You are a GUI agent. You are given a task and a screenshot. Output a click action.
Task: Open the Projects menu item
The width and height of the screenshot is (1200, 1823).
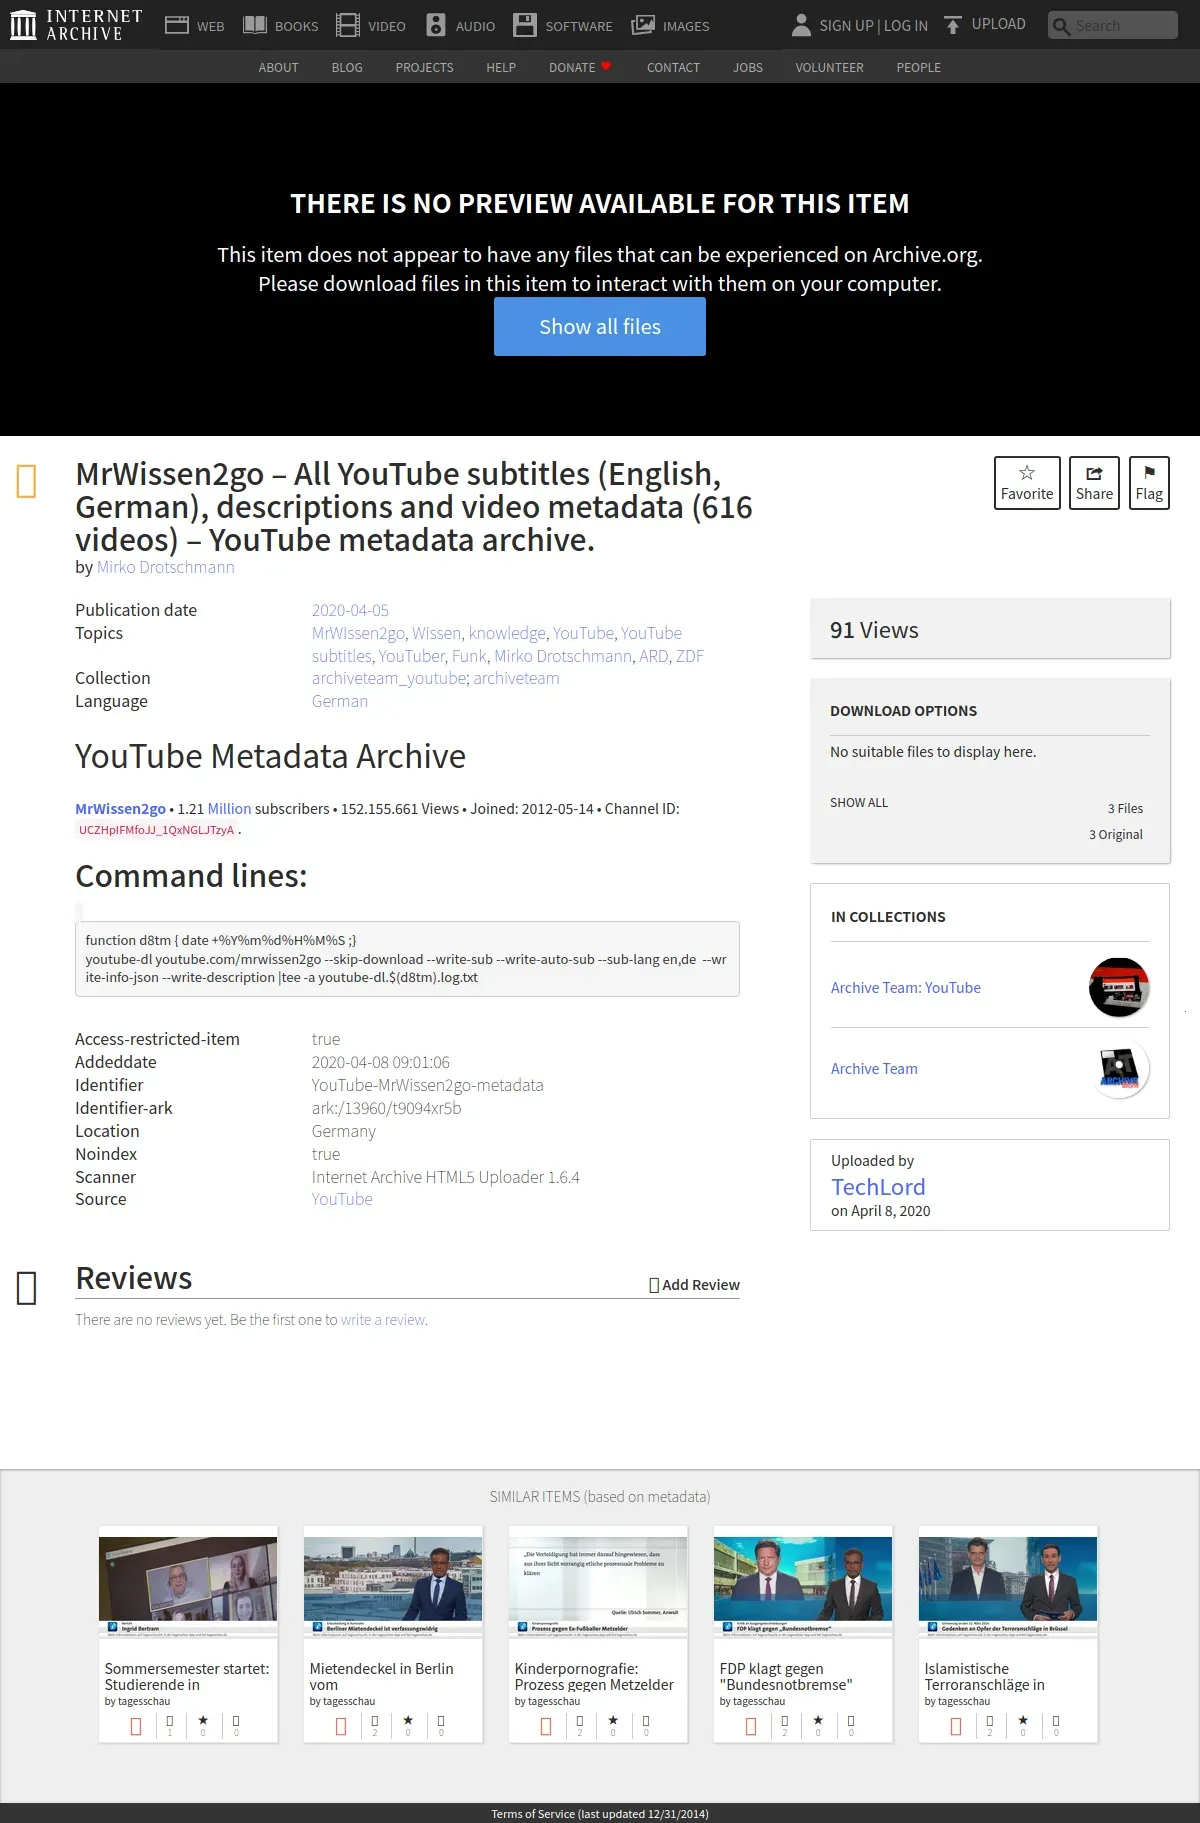[424, 67]
